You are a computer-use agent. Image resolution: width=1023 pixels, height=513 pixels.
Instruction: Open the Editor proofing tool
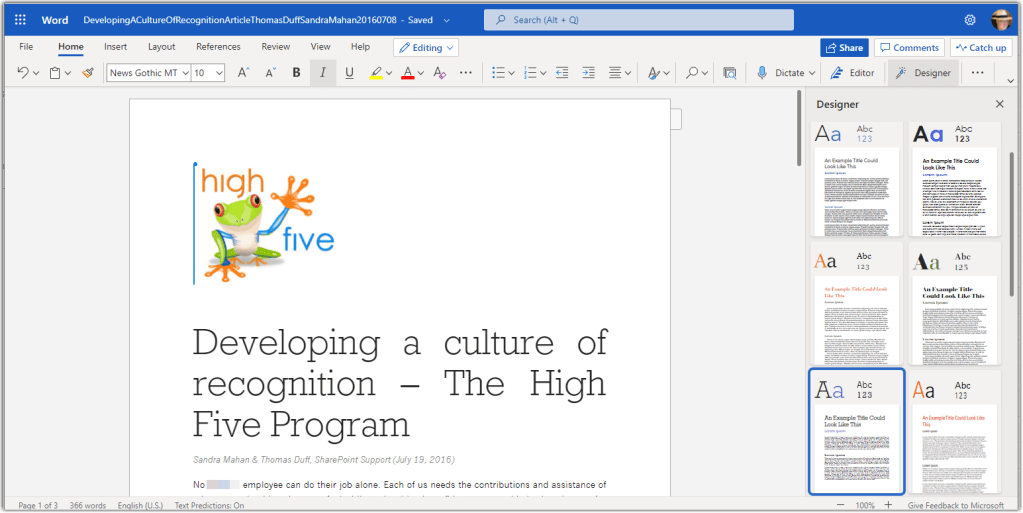coord(852,73)
